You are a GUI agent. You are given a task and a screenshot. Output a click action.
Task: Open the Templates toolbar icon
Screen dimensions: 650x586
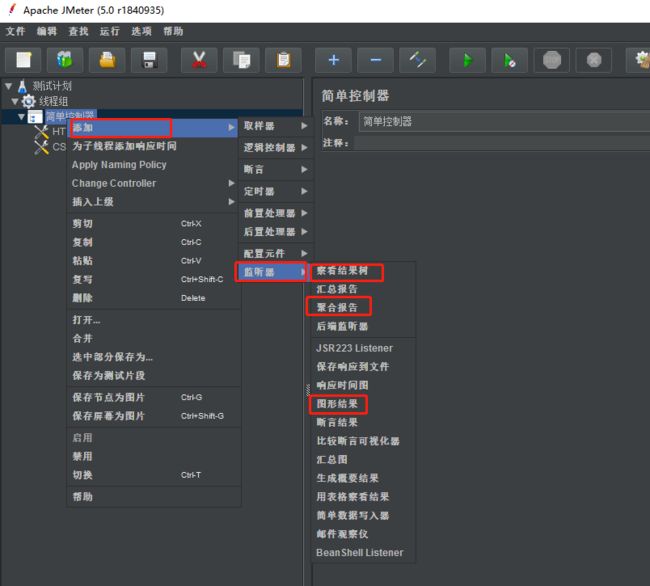[65, 60]
